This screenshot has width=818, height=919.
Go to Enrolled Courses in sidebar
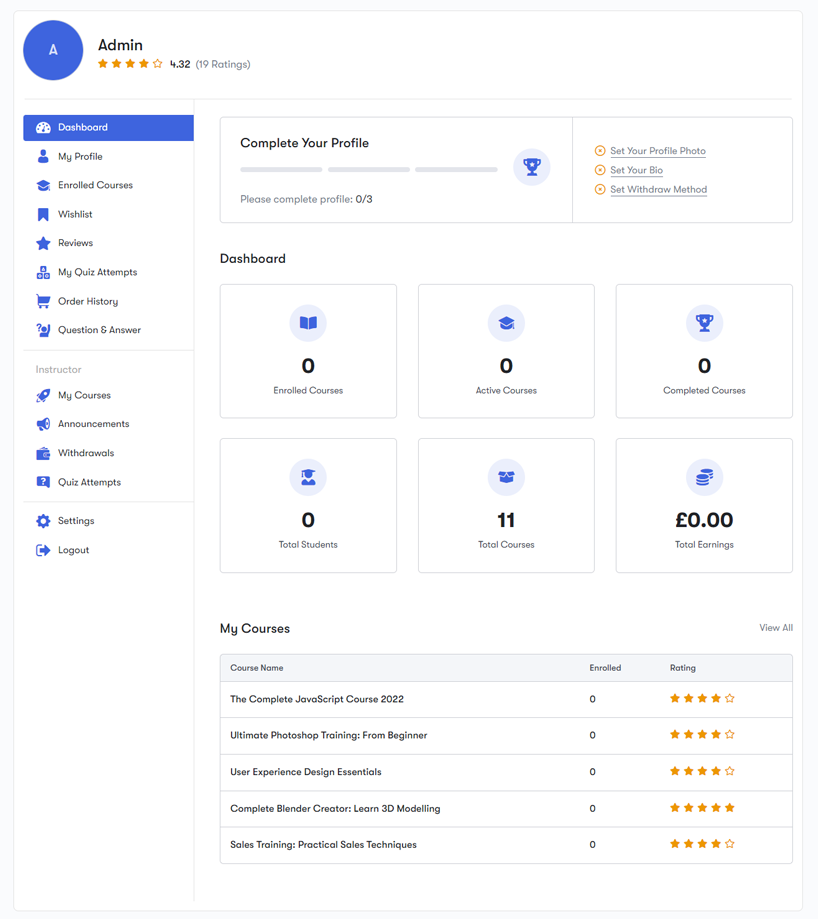(95, 186)
